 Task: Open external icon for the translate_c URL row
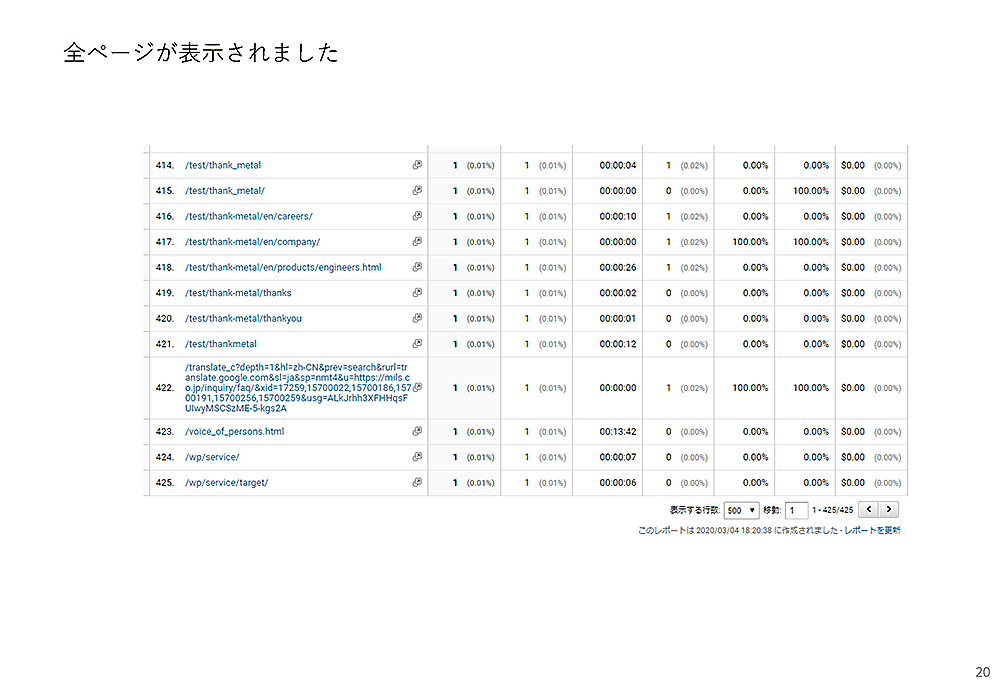417,387
